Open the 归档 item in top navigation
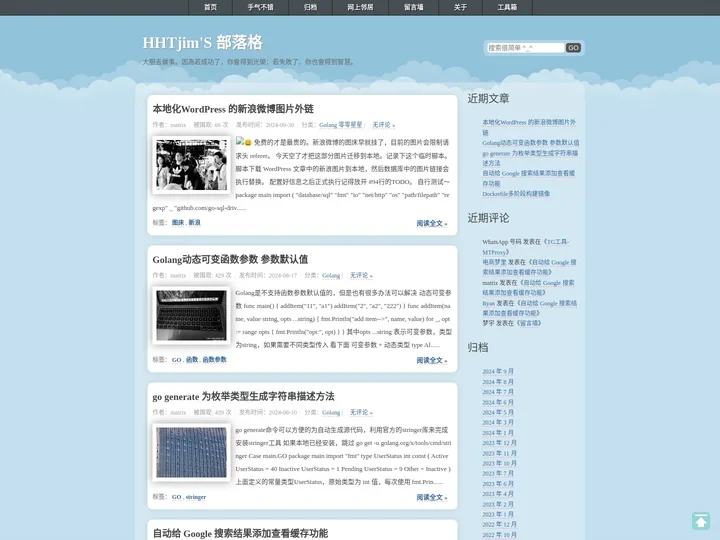This screenshot has width=720, height=540. (x=310, y=7)
